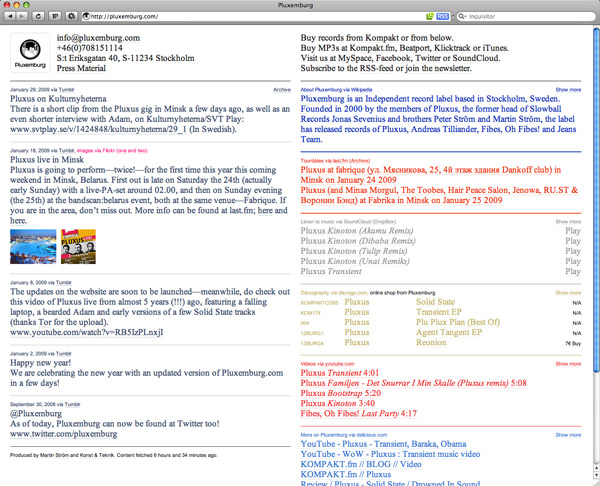
Task: Click Show more in the delicious.com section
Action: coord(568,435)
